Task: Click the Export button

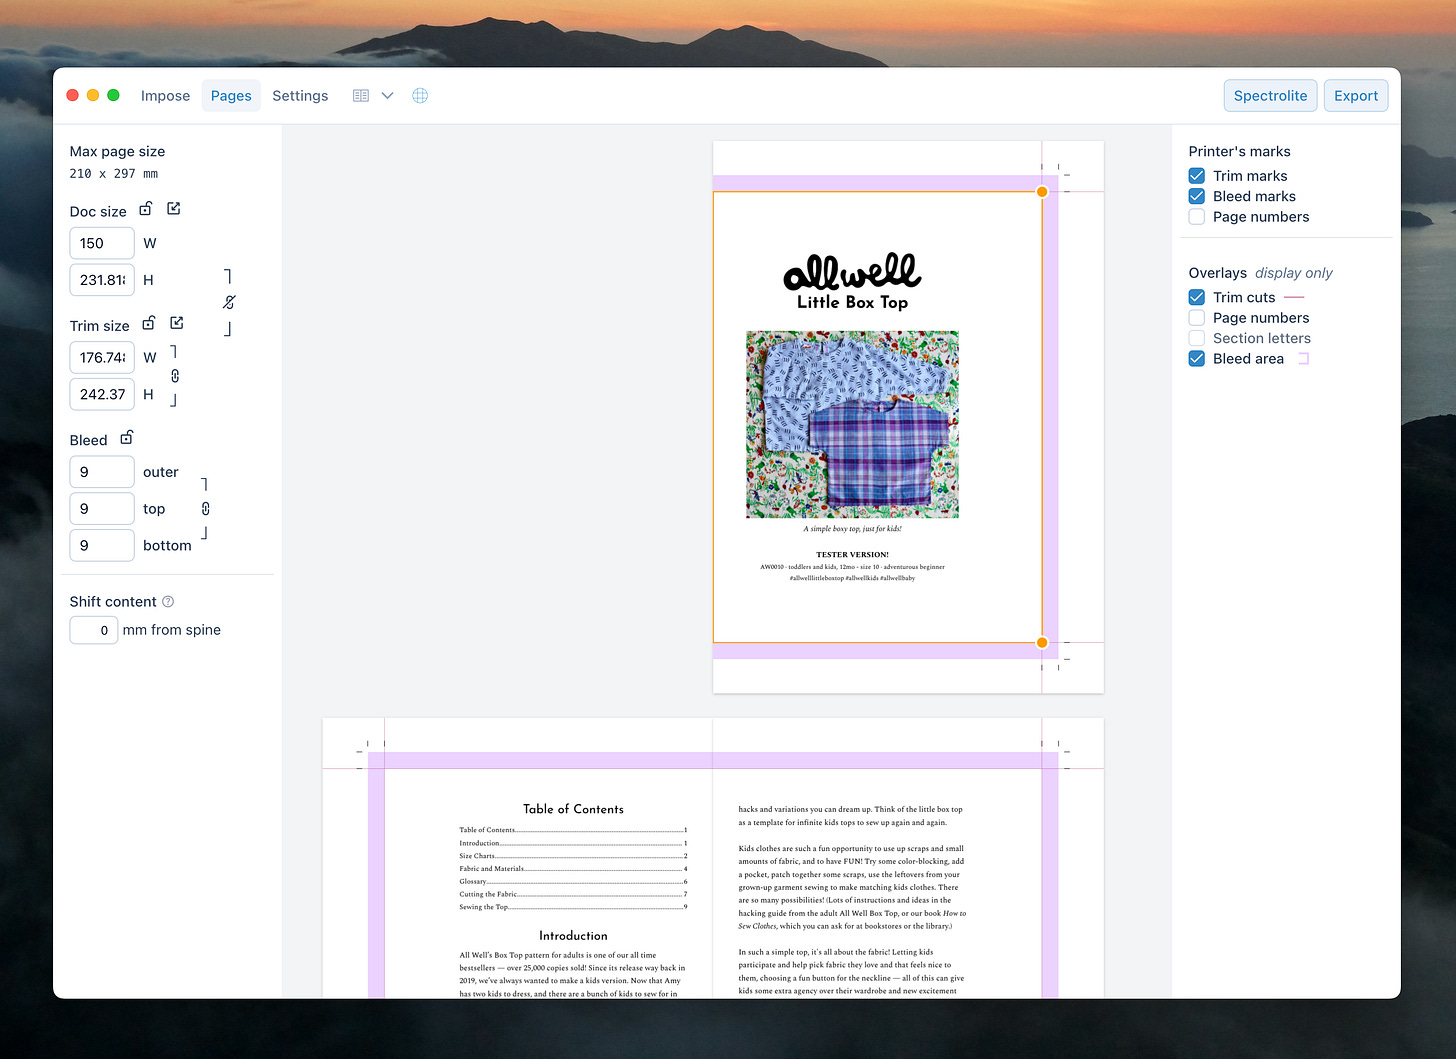Action: coord(1356,96)
